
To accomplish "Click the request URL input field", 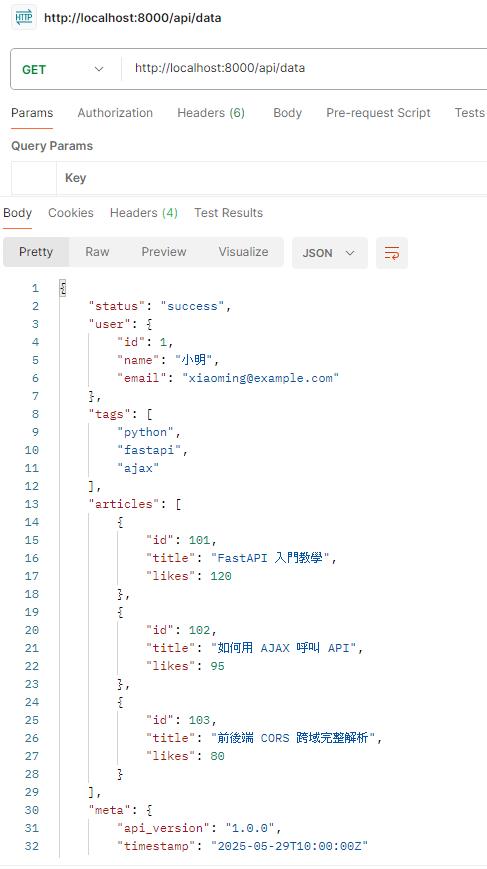I will point(307,69).
